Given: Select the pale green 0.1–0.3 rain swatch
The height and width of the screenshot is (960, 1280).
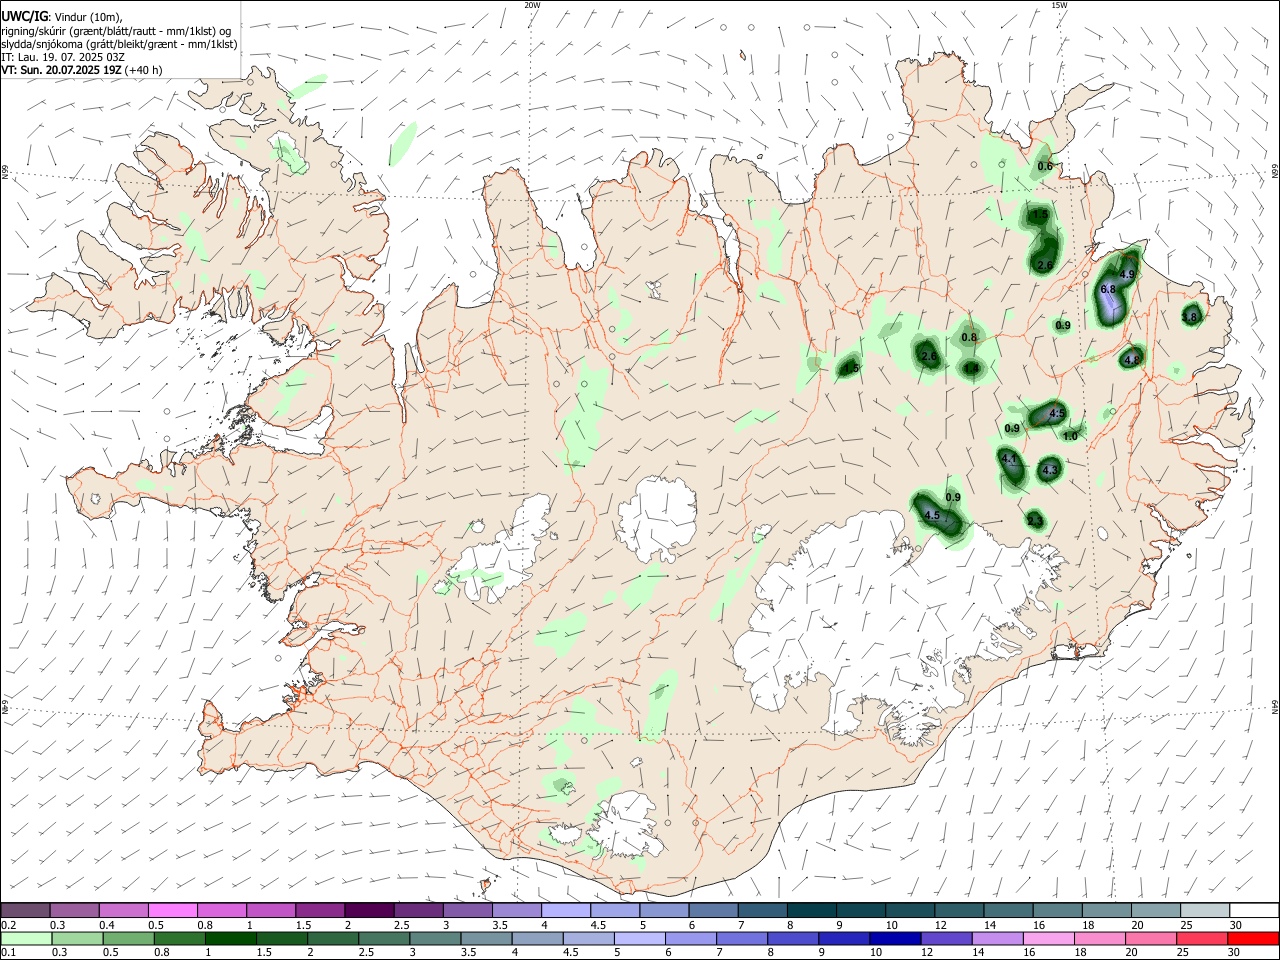Looking at the screenshot, I should [26, 939].
